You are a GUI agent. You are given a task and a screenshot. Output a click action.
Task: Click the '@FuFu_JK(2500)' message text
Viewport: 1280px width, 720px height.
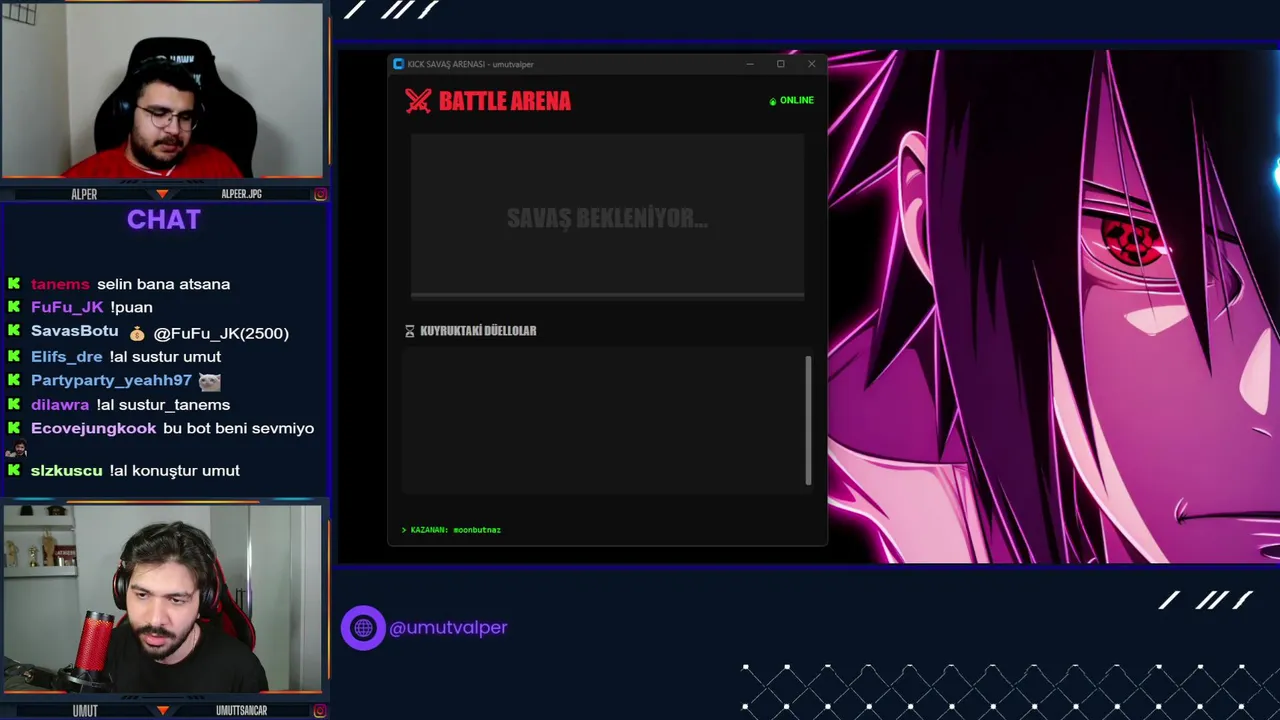(221, 333)
